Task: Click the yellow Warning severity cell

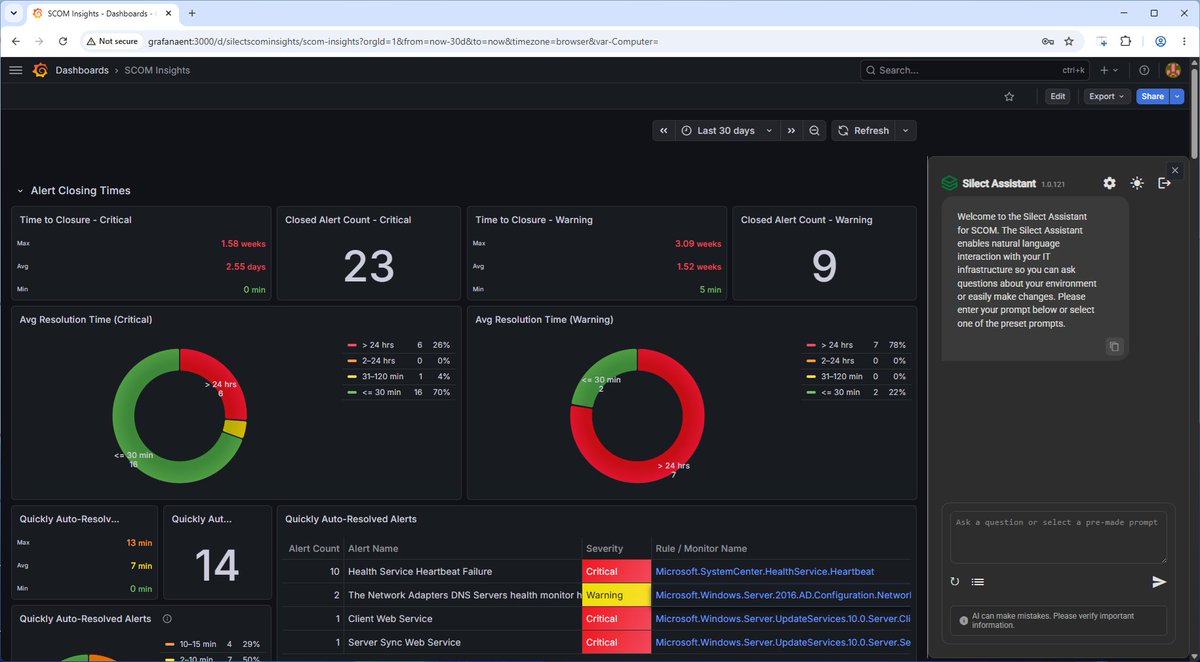Action: coord(616,595)
